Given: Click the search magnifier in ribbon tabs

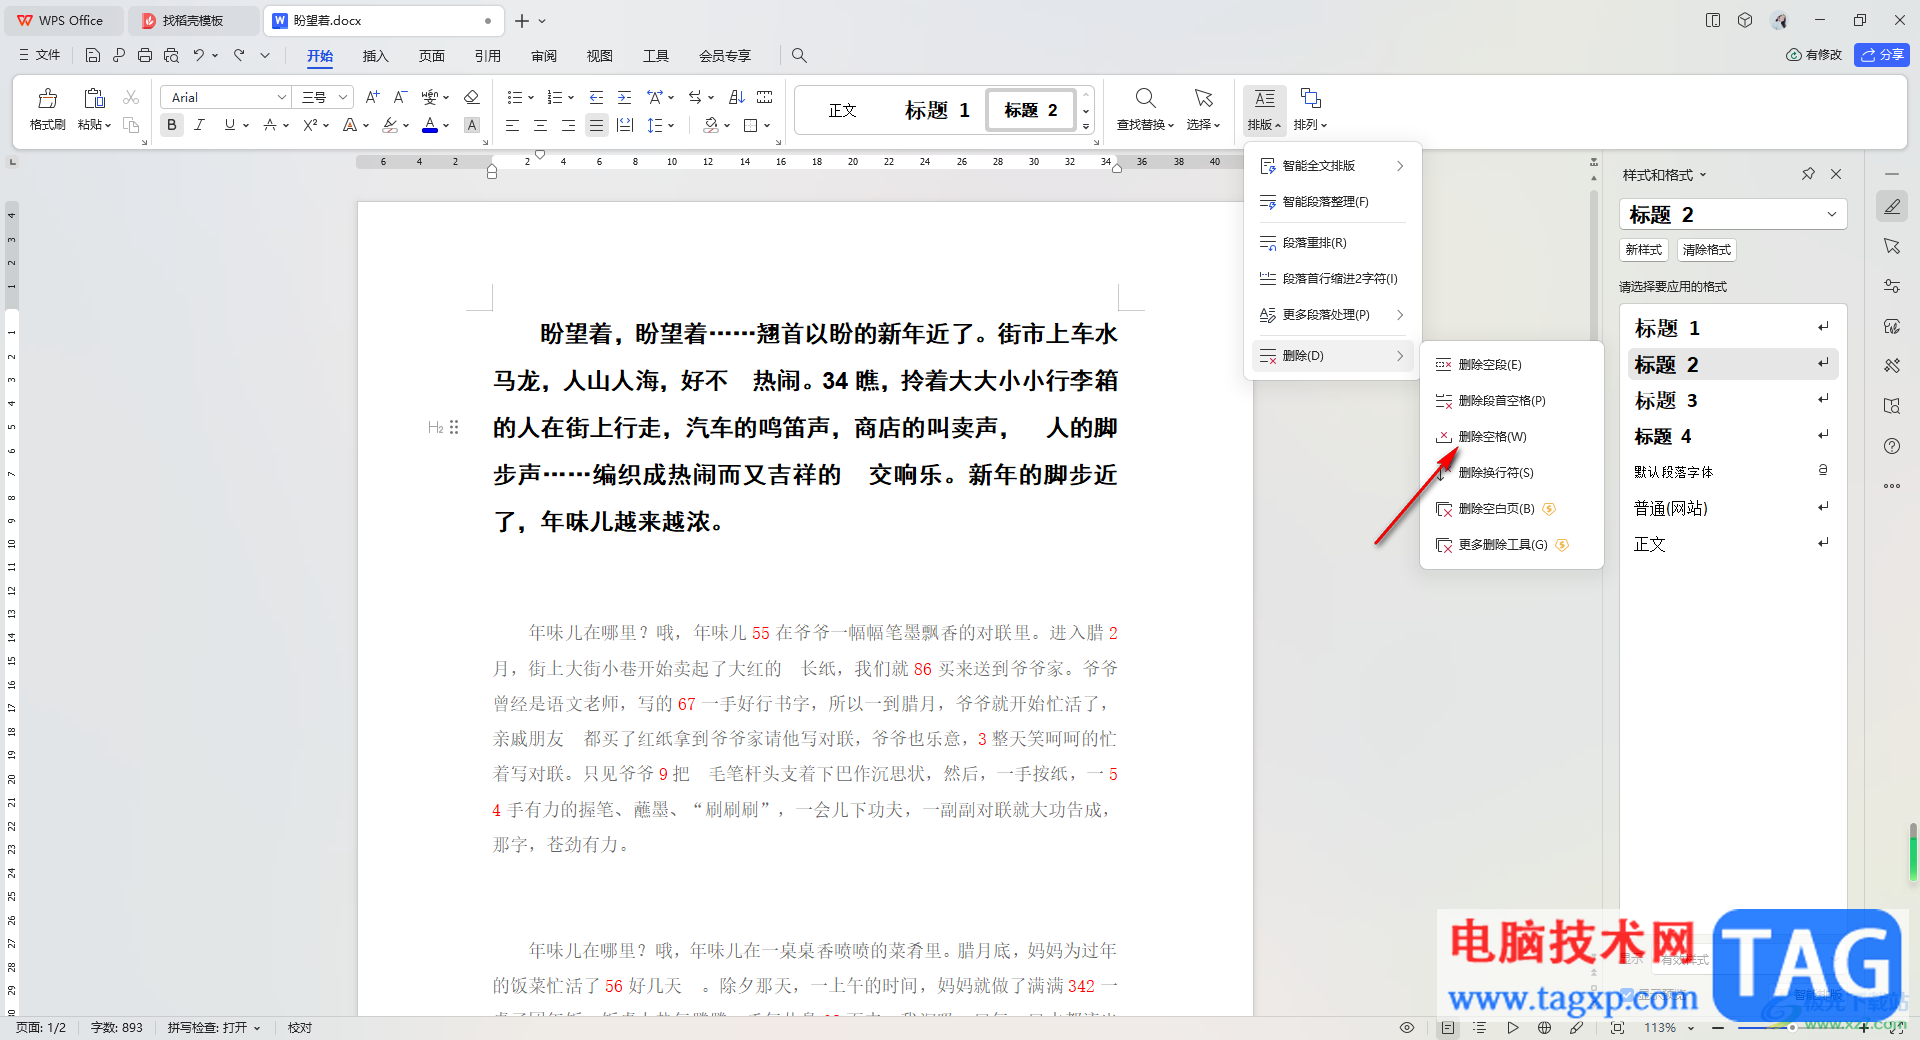Looking at the screenshot, I should [x=799, y=55].
